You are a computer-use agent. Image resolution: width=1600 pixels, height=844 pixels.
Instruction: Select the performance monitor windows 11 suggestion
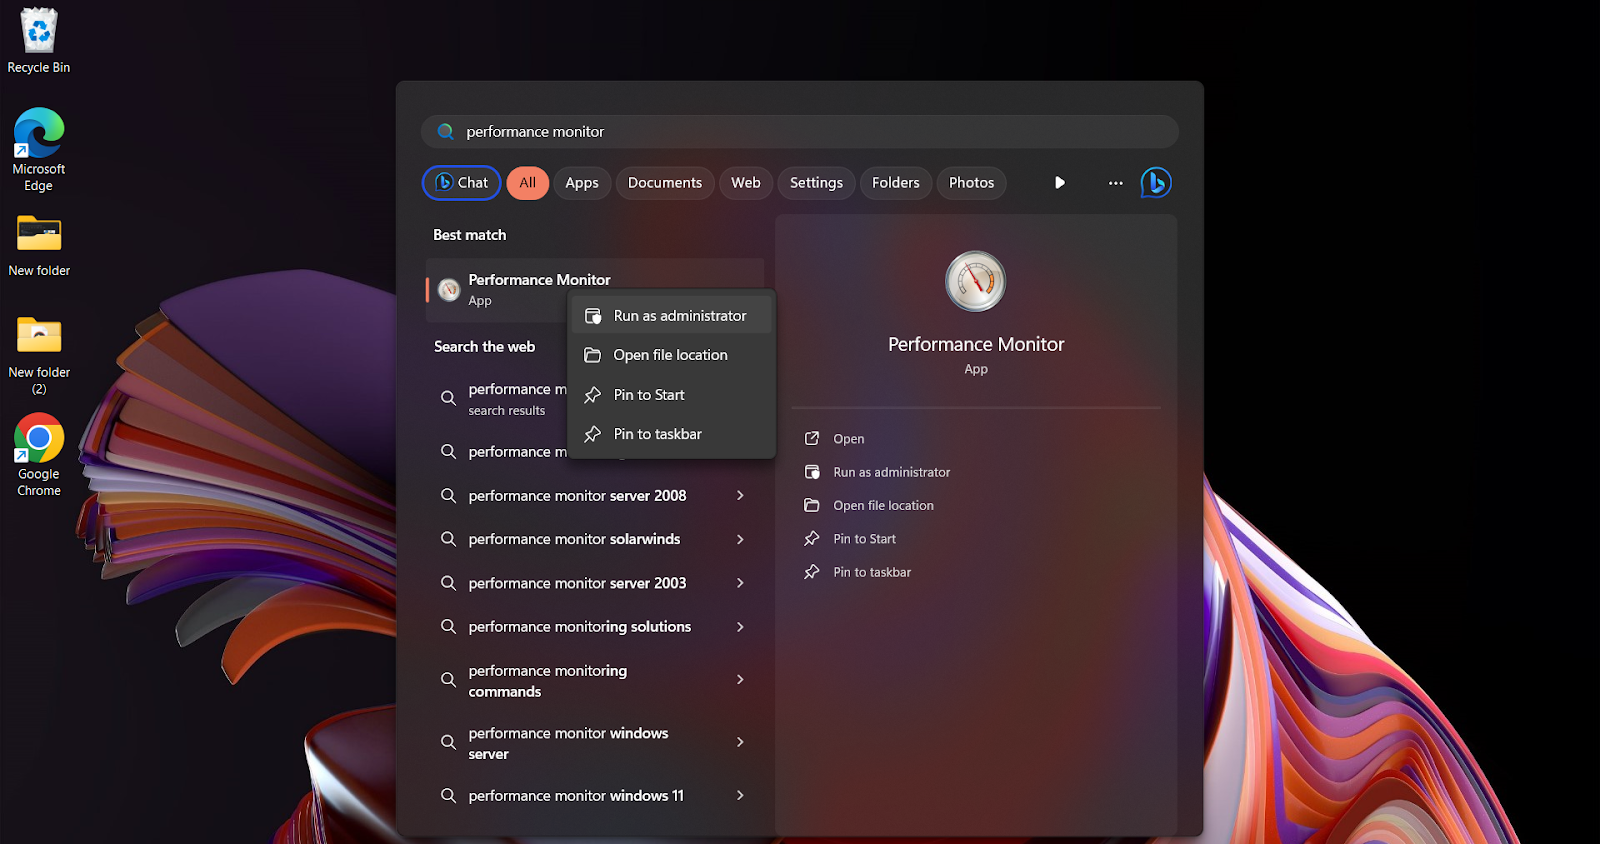595,796
